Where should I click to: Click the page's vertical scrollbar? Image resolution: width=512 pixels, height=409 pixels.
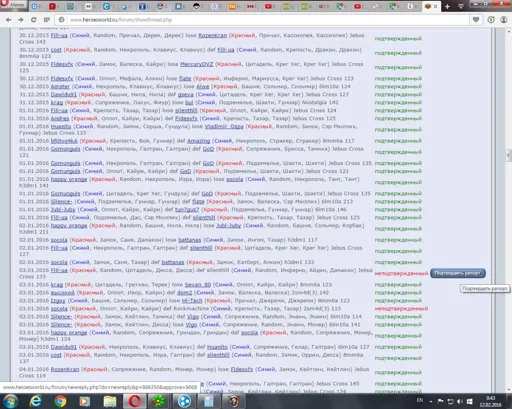click(x=509, y=210)
